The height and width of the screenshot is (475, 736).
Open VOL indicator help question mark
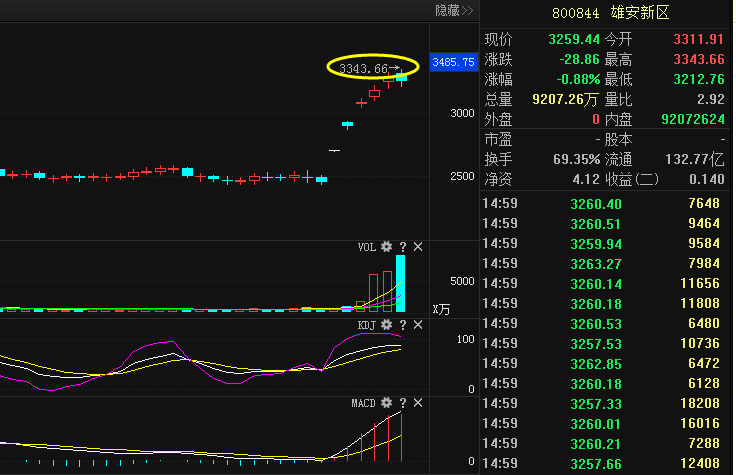[x=403, y=247]
